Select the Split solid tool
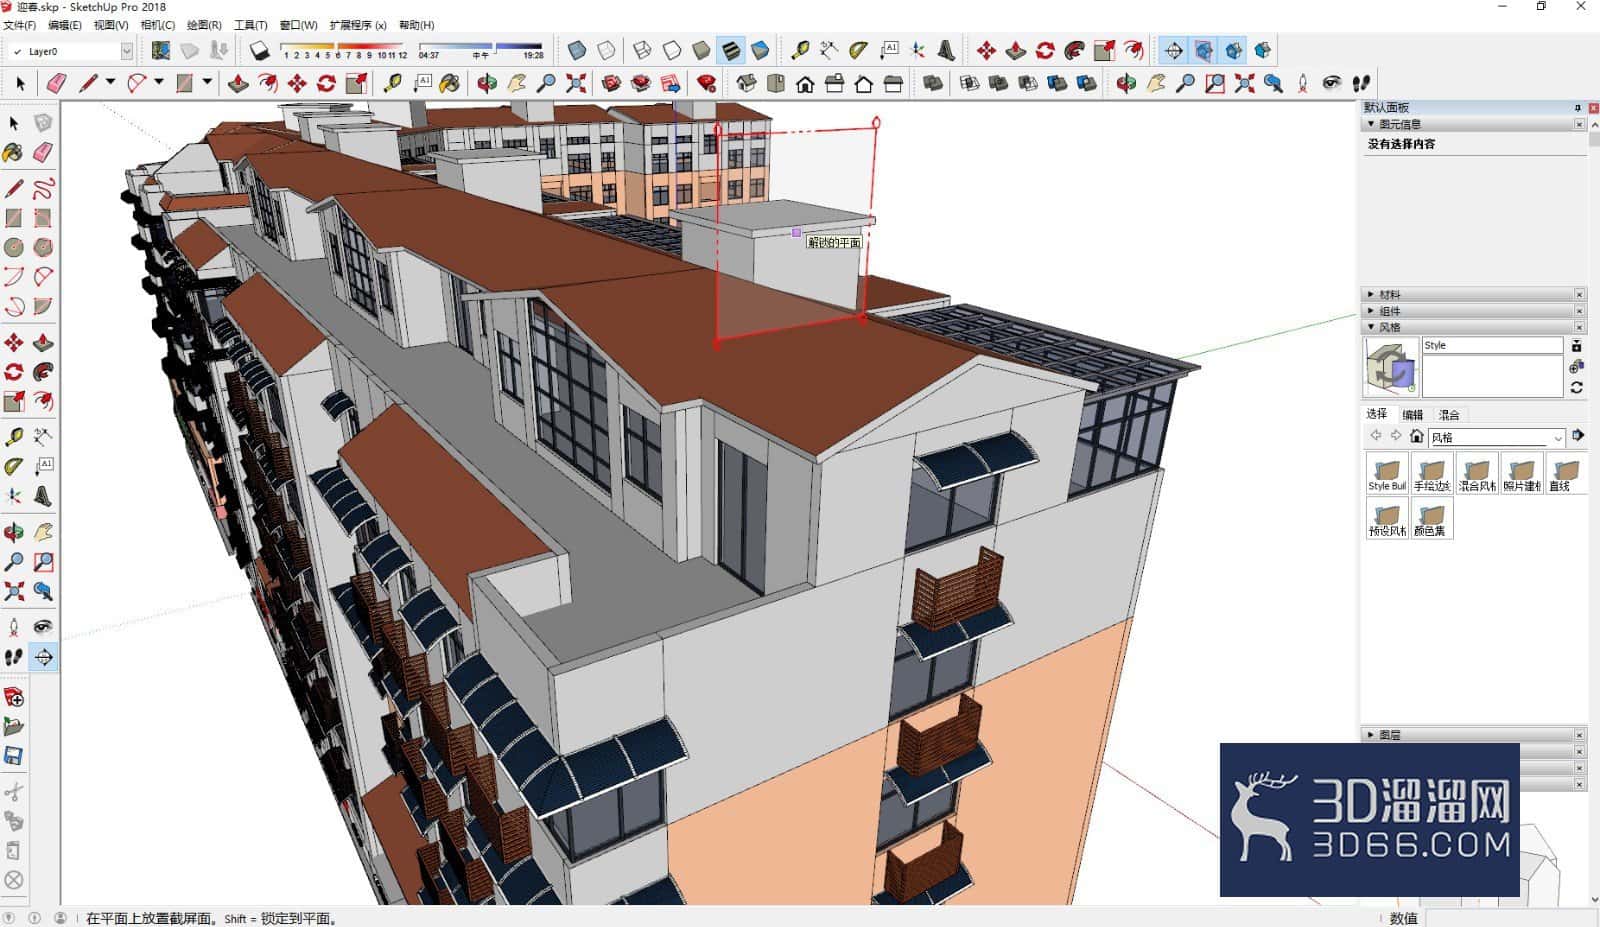Image resolution: width=1600 pixels, height=927 pixels. (x=1086, y=83)
